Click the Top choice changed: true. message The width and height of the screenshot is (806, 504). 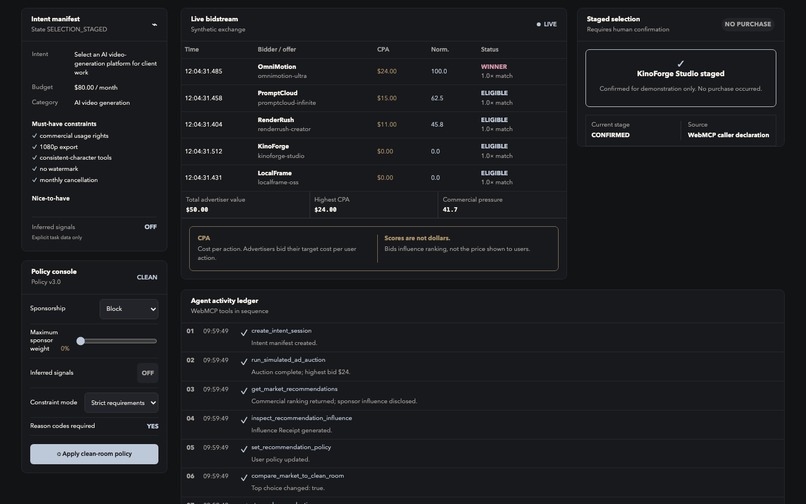(x=288, y=488)
